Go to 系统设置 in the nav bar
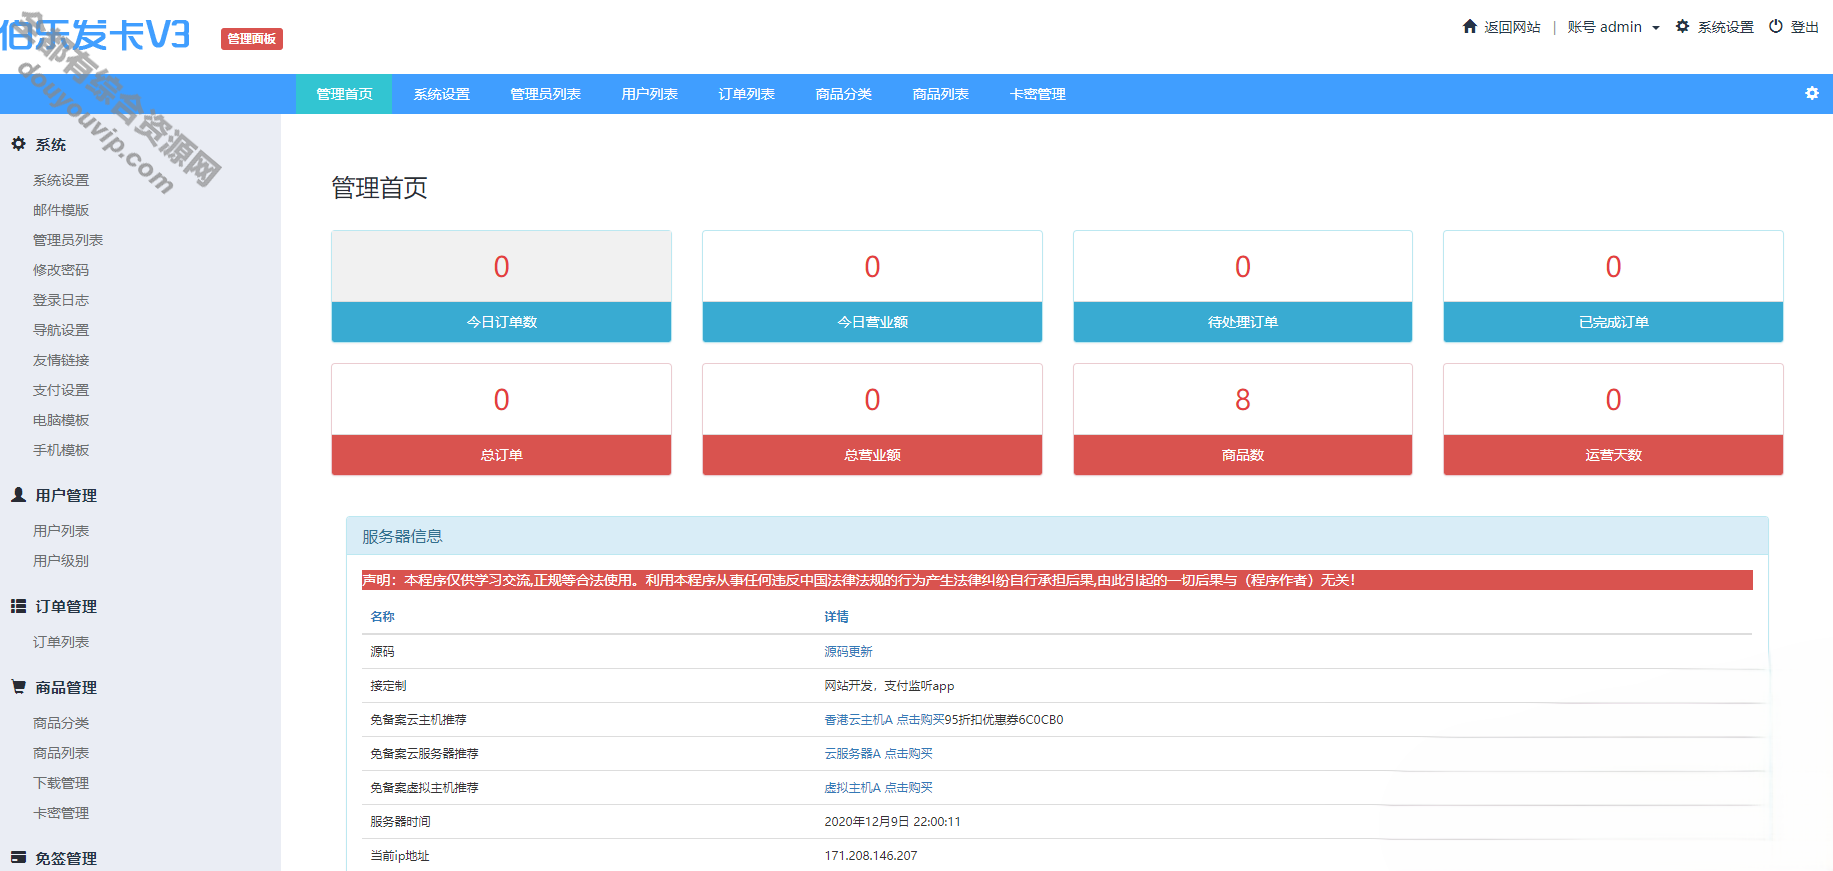Viewport: 1833px width, 871px height. point(441,94)
